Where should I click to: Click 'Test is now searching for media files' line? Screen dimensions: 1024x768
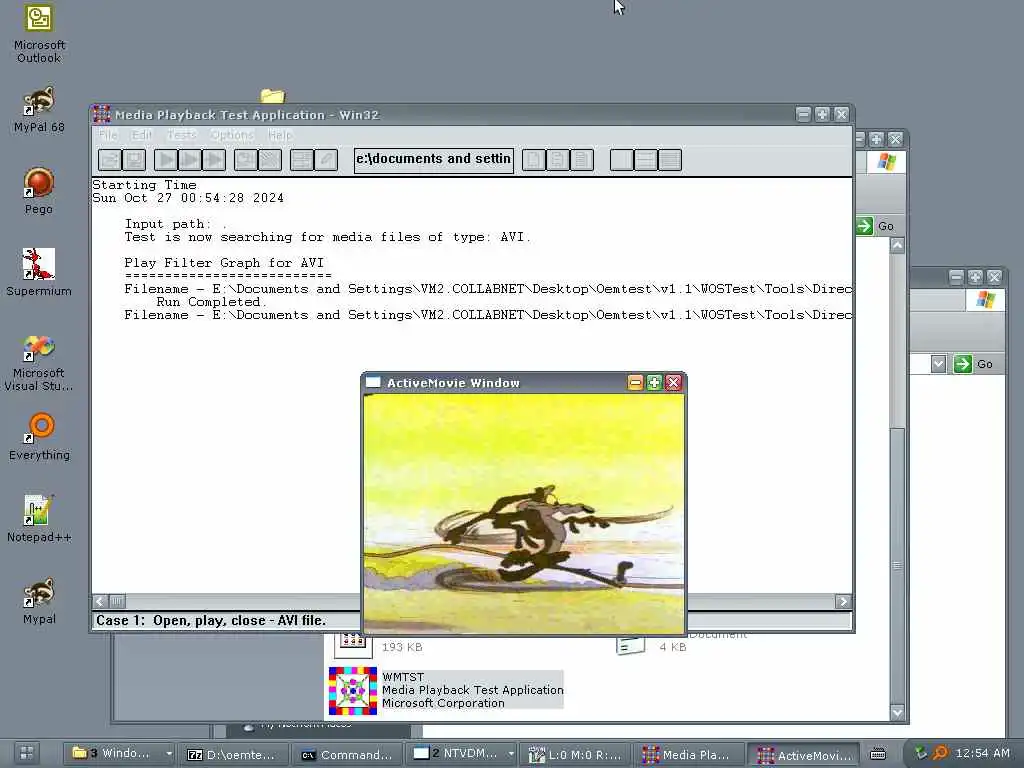(328, 237)
